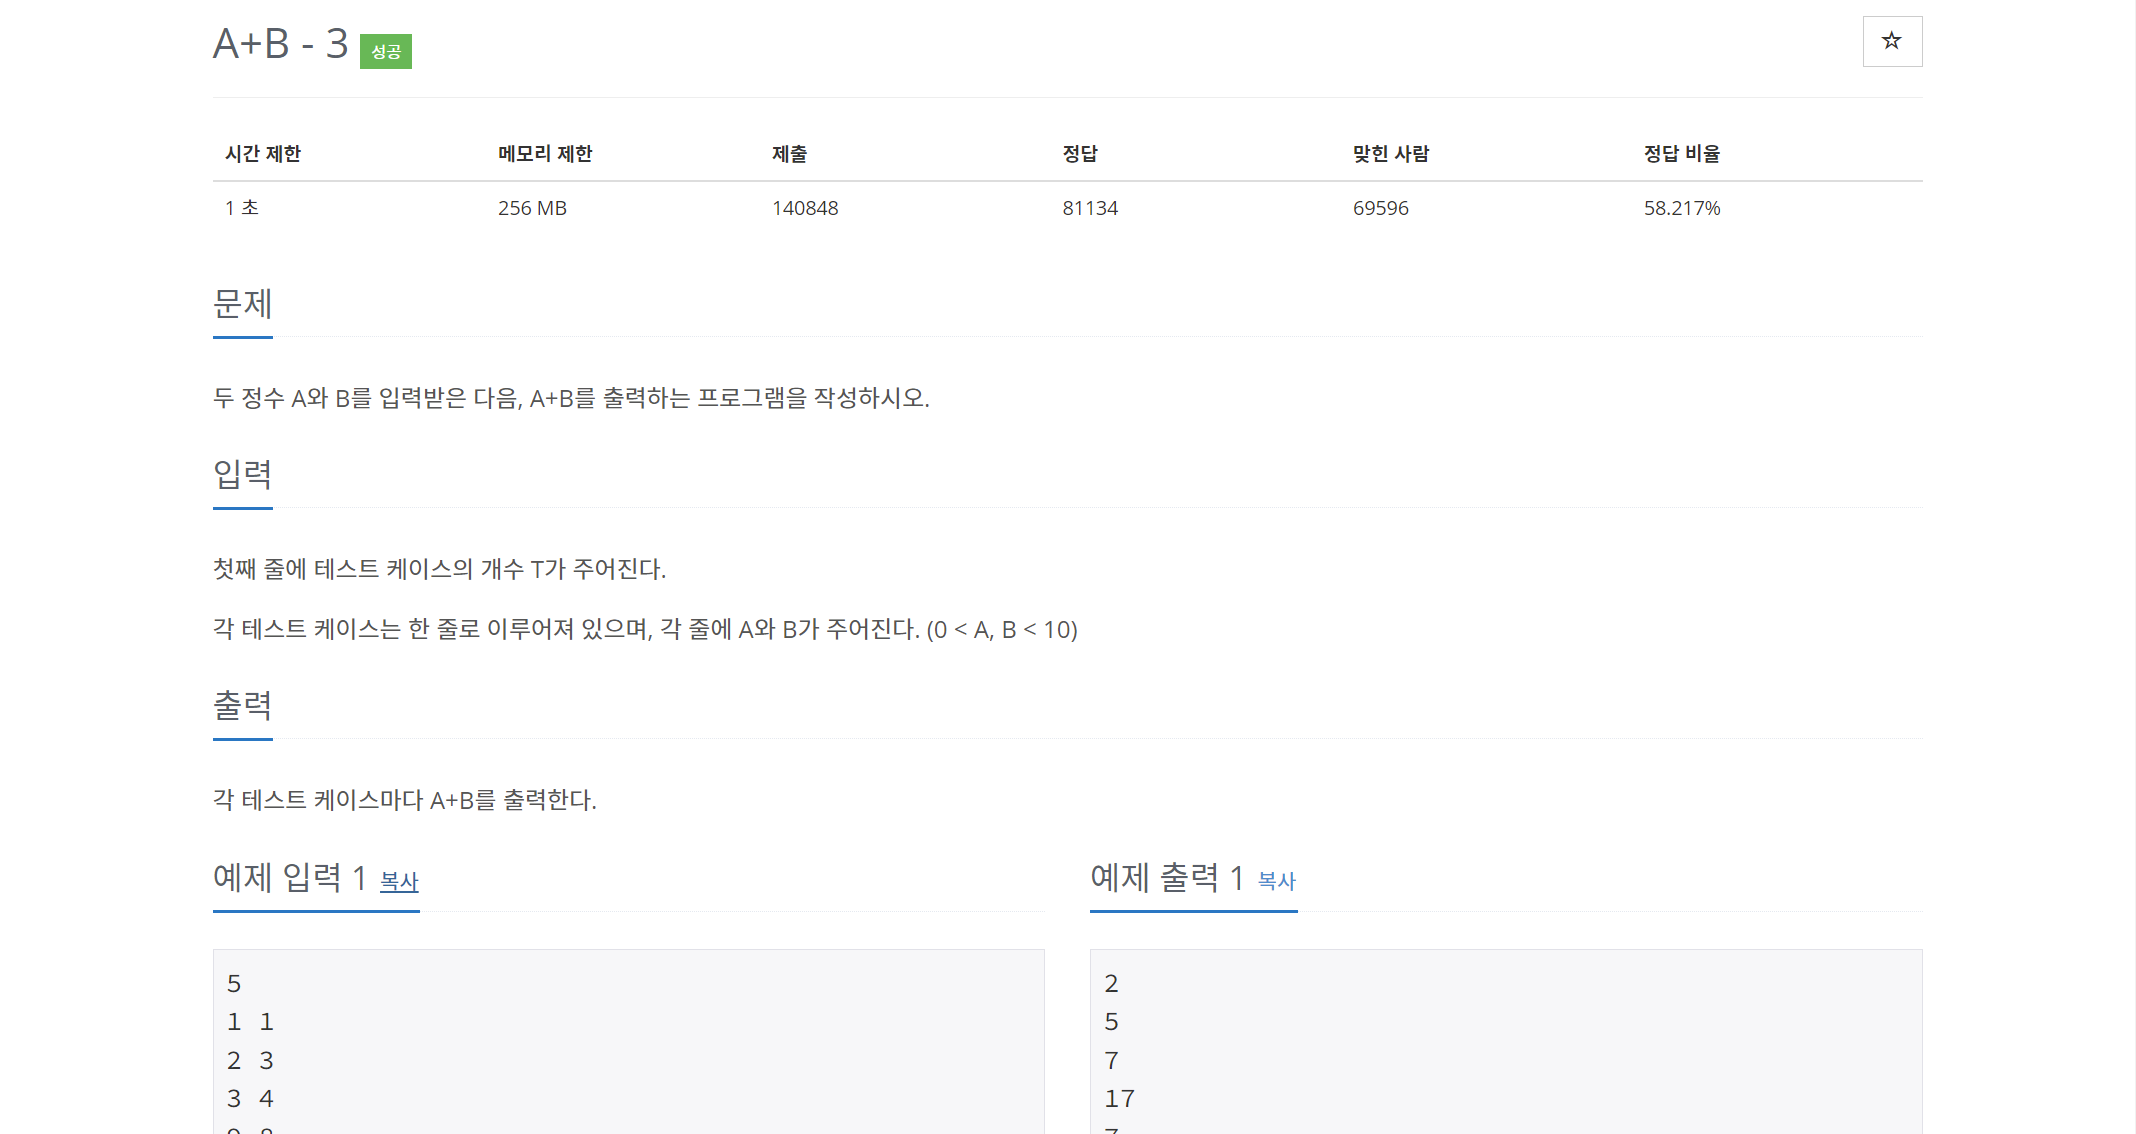Click the 제출 column header

click(789, 153)
